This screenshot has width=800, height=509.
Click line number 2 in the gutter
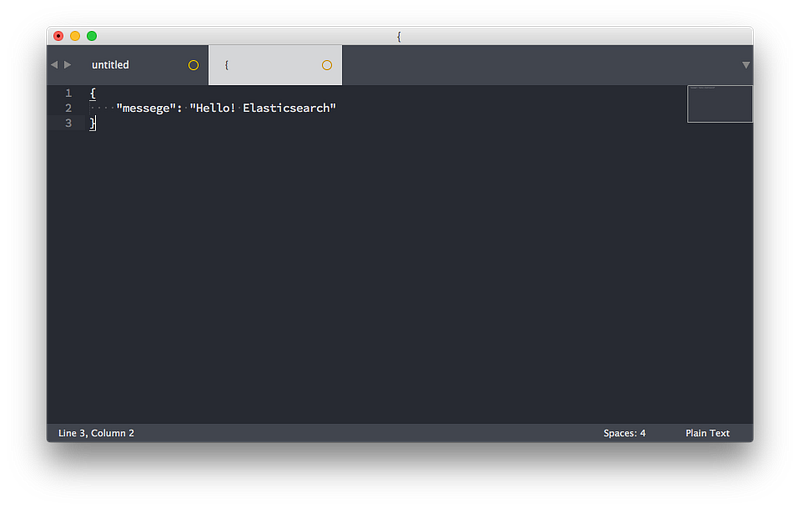68,108
